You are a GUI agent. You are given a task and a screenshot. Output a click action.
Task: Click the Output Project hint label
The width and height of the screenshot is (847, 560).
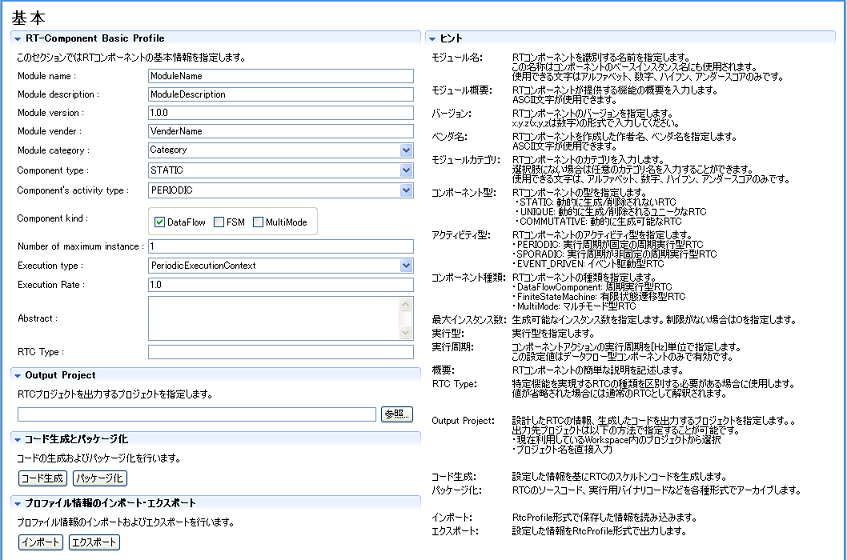pos(463,421)
